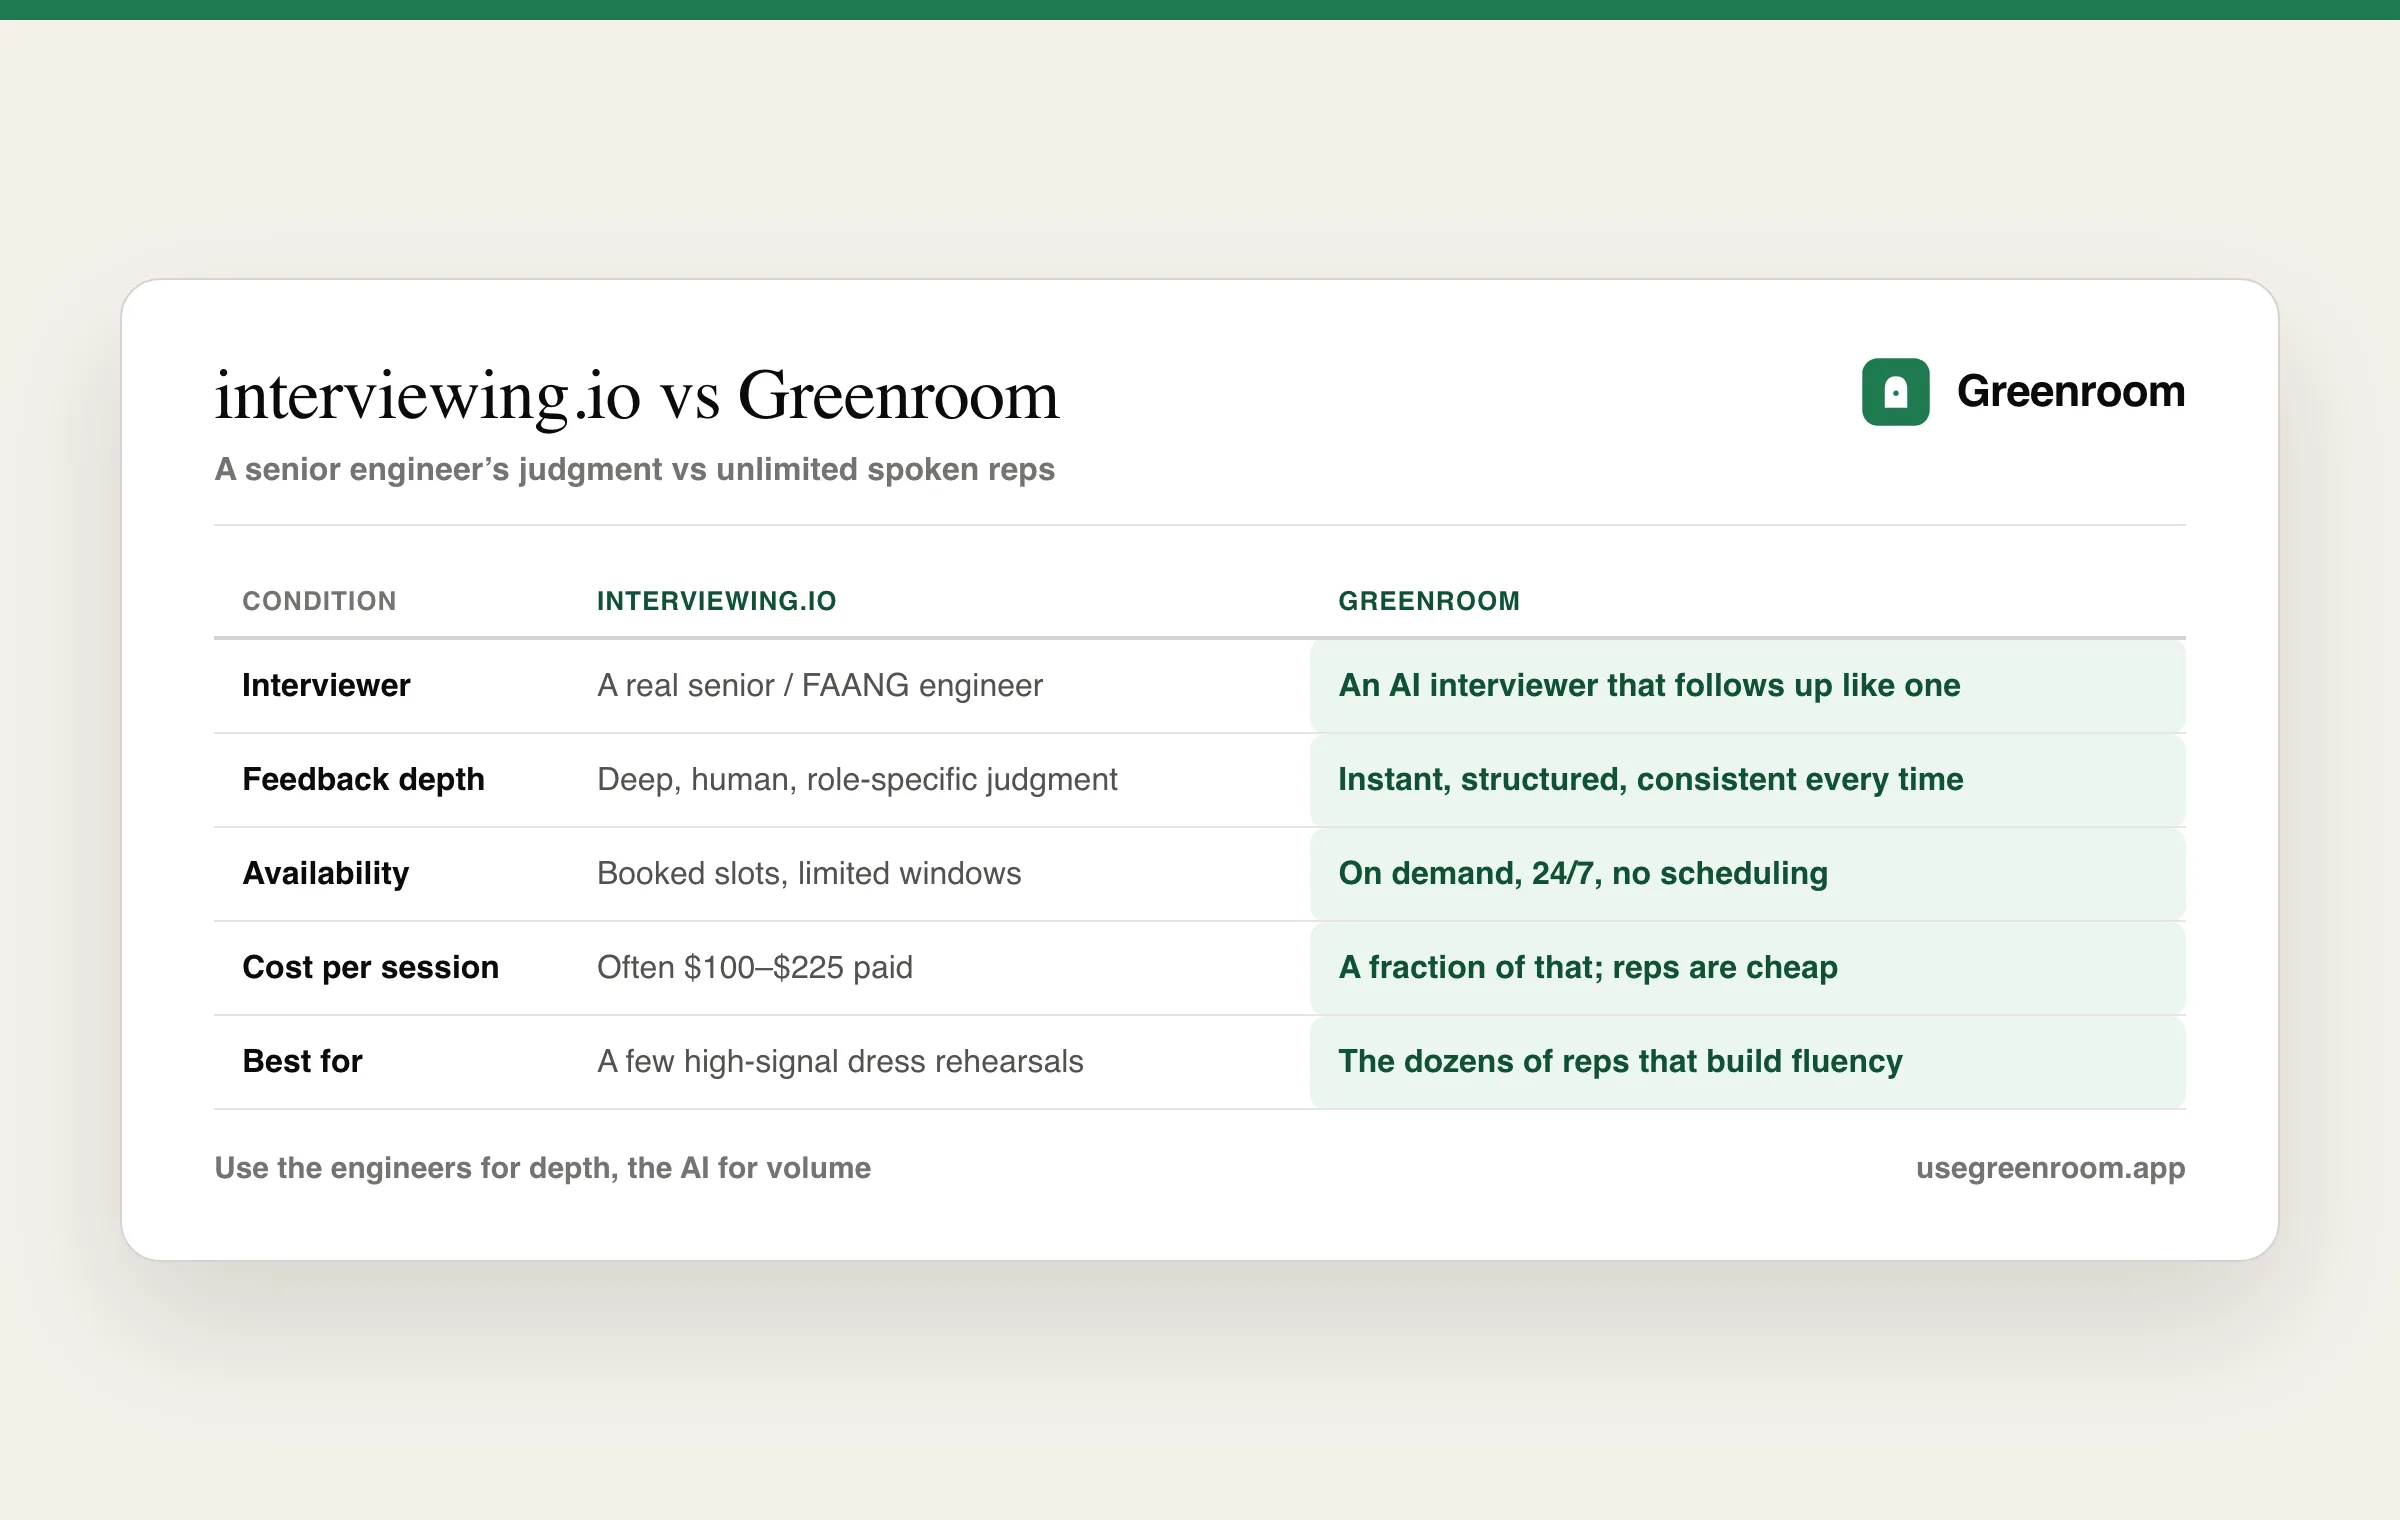
Task: Click 'The dozens of reps that build fluency'
Action: tap(1620, 1061)
